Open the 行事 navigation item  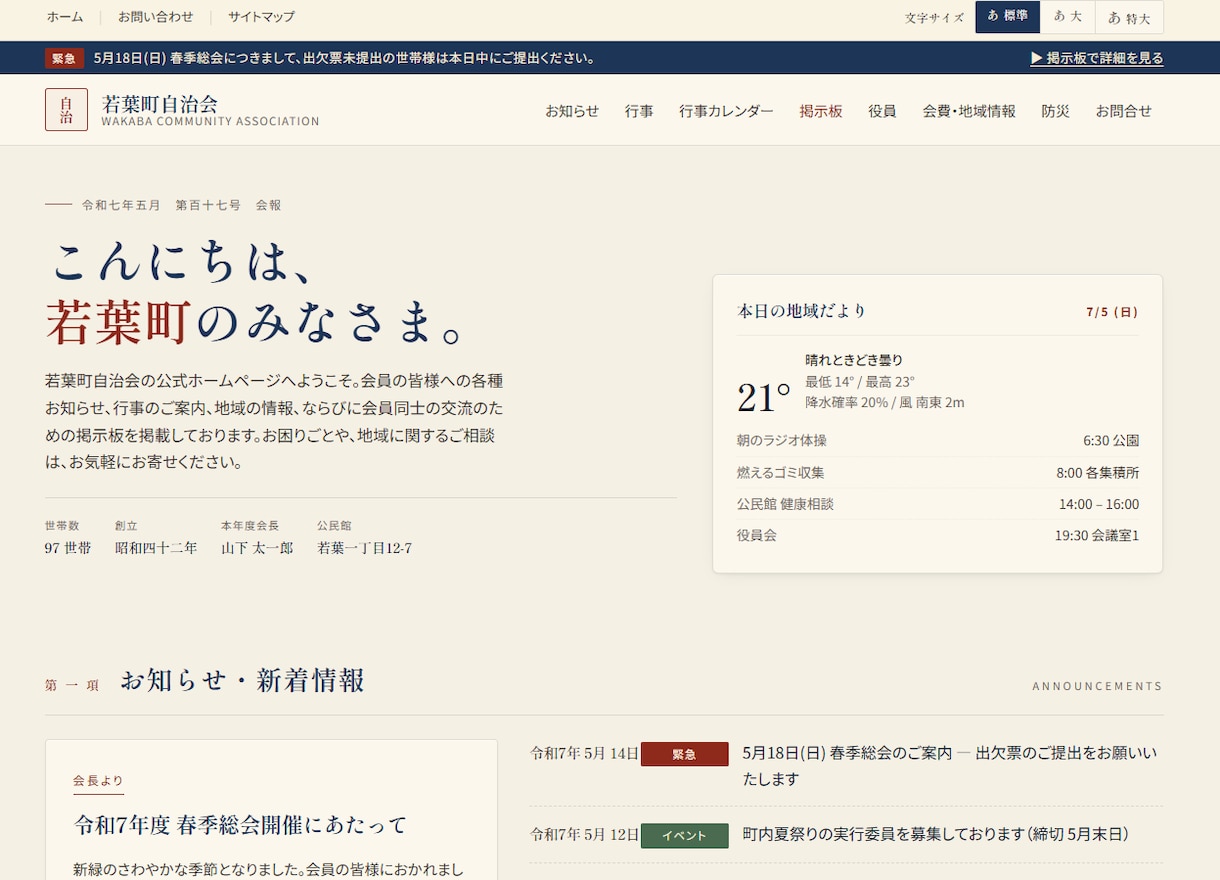point(639,111)
